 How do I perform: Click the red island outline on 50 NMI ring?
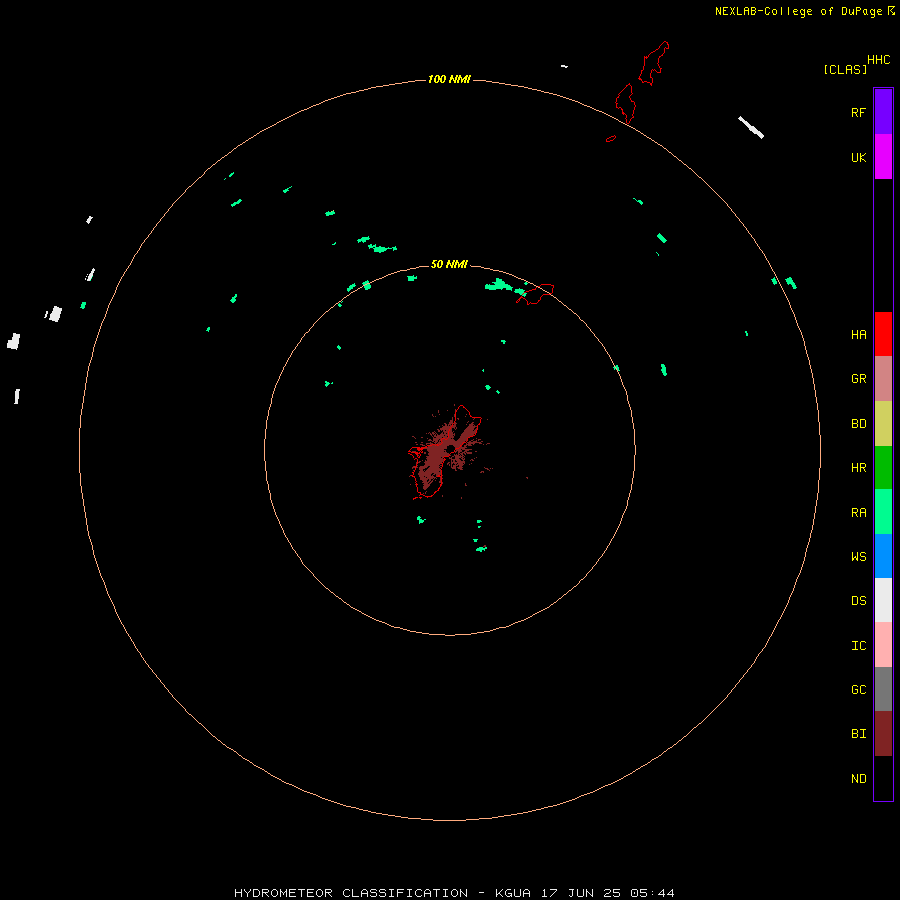point(536,293)
